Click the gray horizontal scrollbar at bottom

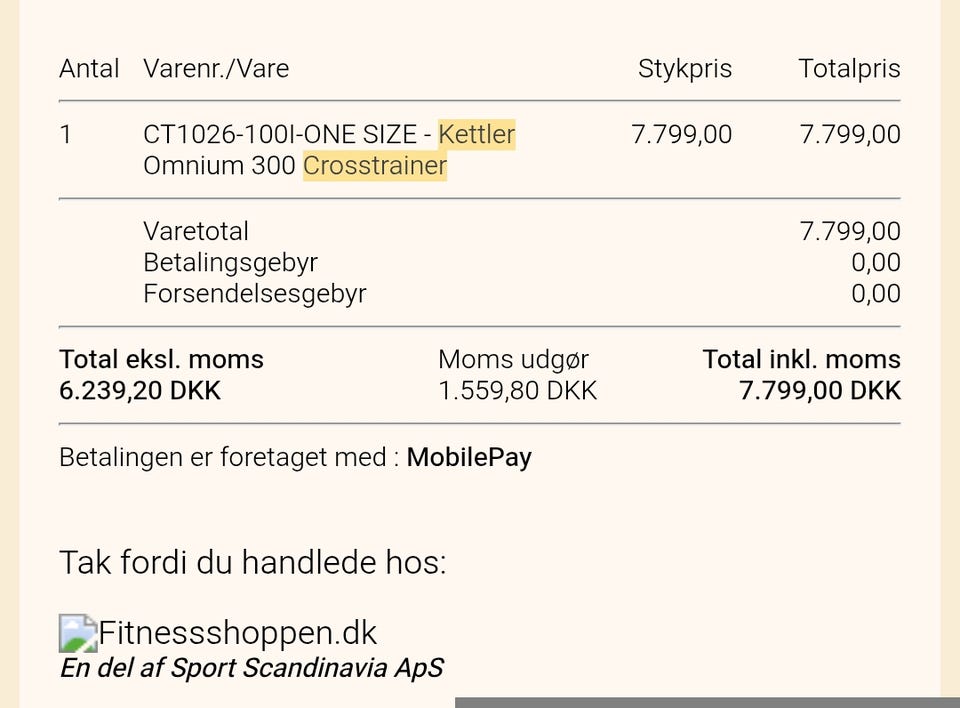706,702
